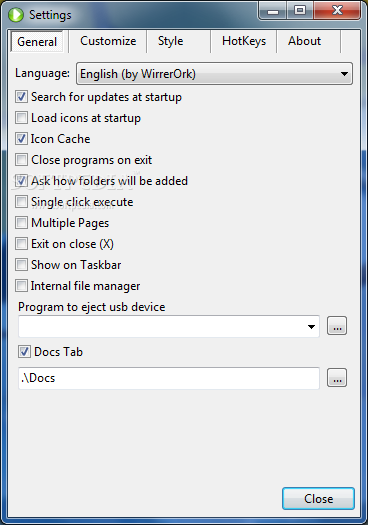Go to the Style tab
Image resolution: width=368 pixels, height=525 pixels.
click(x=170, y=41)
